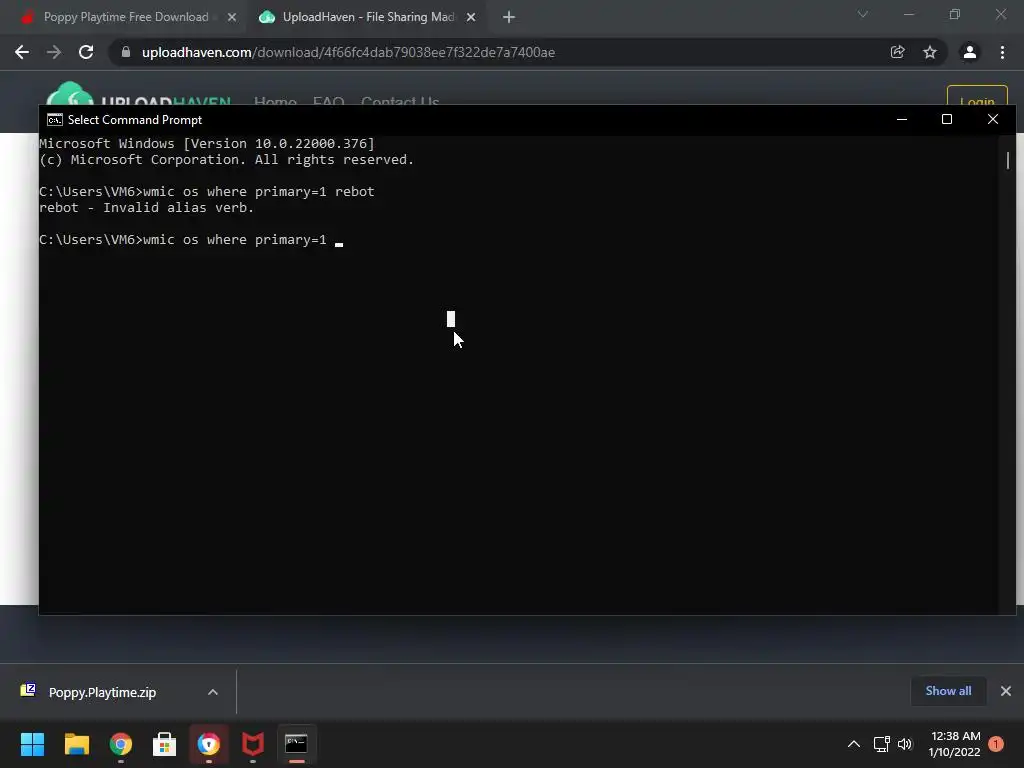
Task: Click the address bar padlock icon
Action: 126,52
